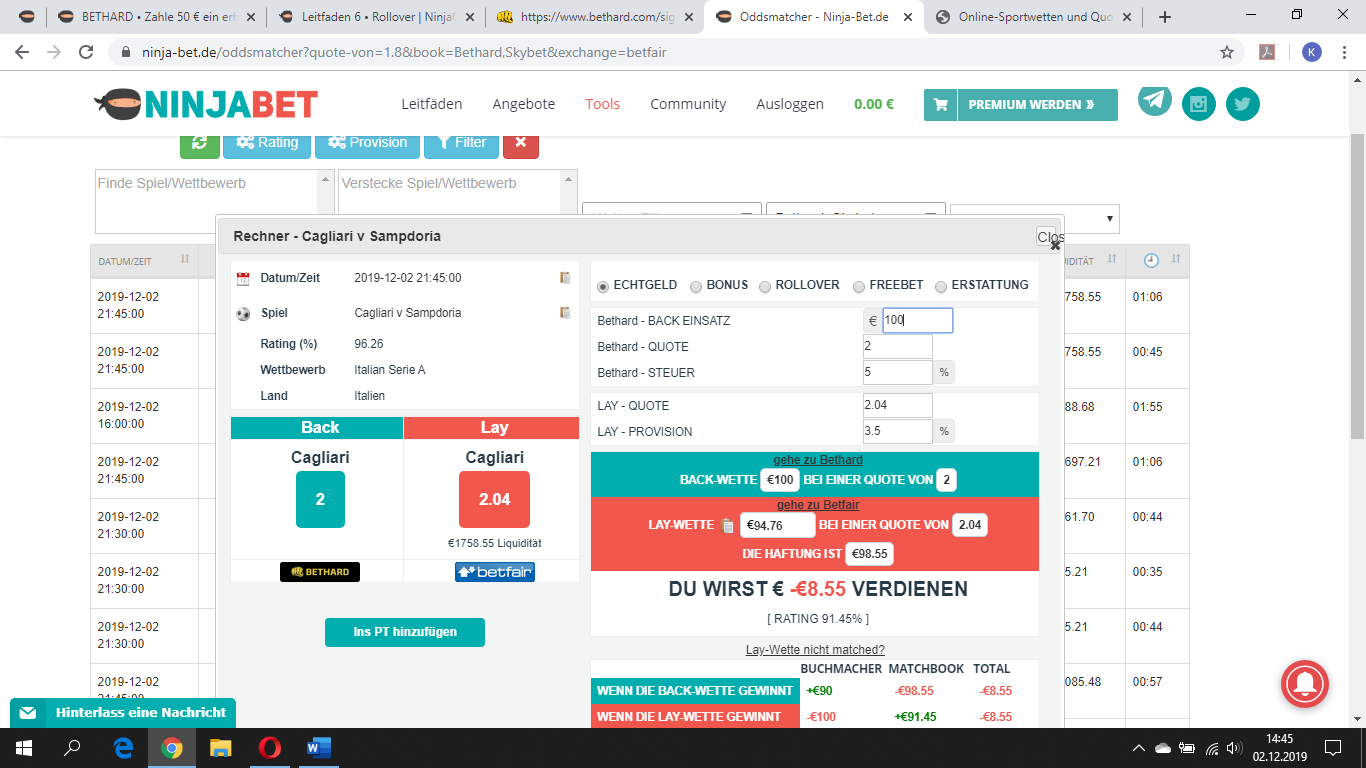Click the shopping cart icon

pyautogui.click(x=940, y=104)
